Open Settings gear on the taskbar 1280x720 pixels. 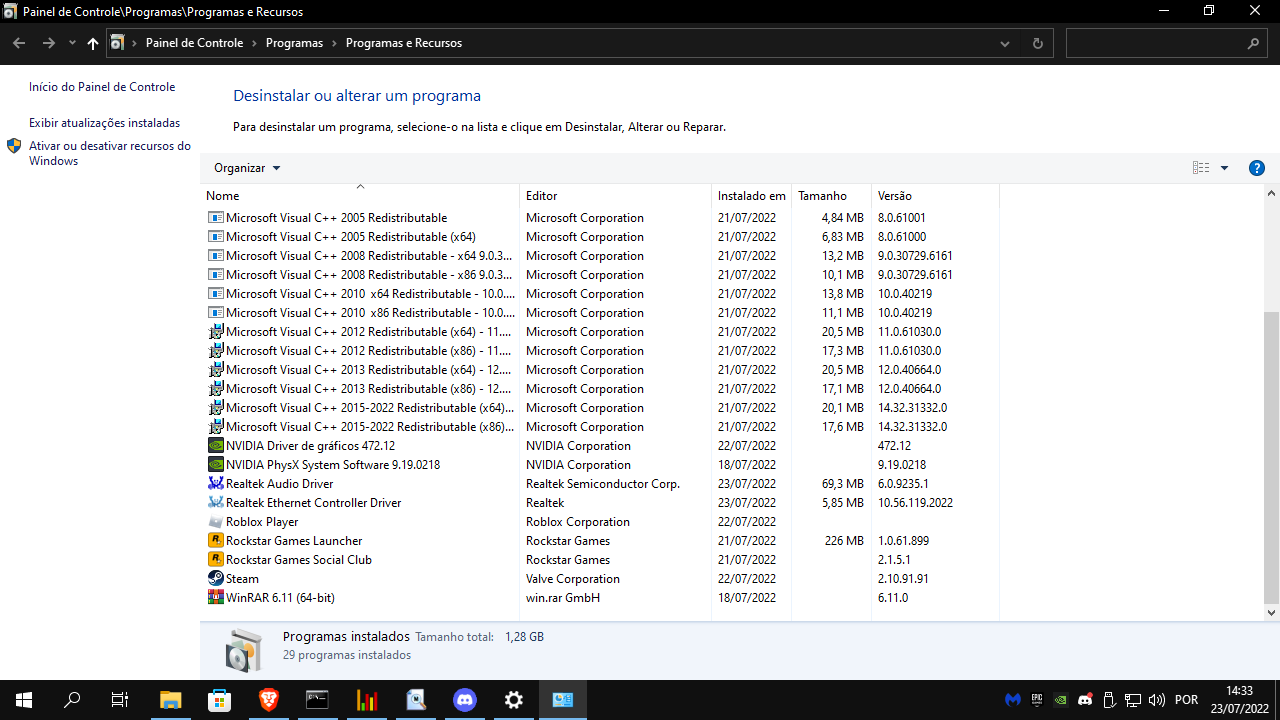point(514,700)
